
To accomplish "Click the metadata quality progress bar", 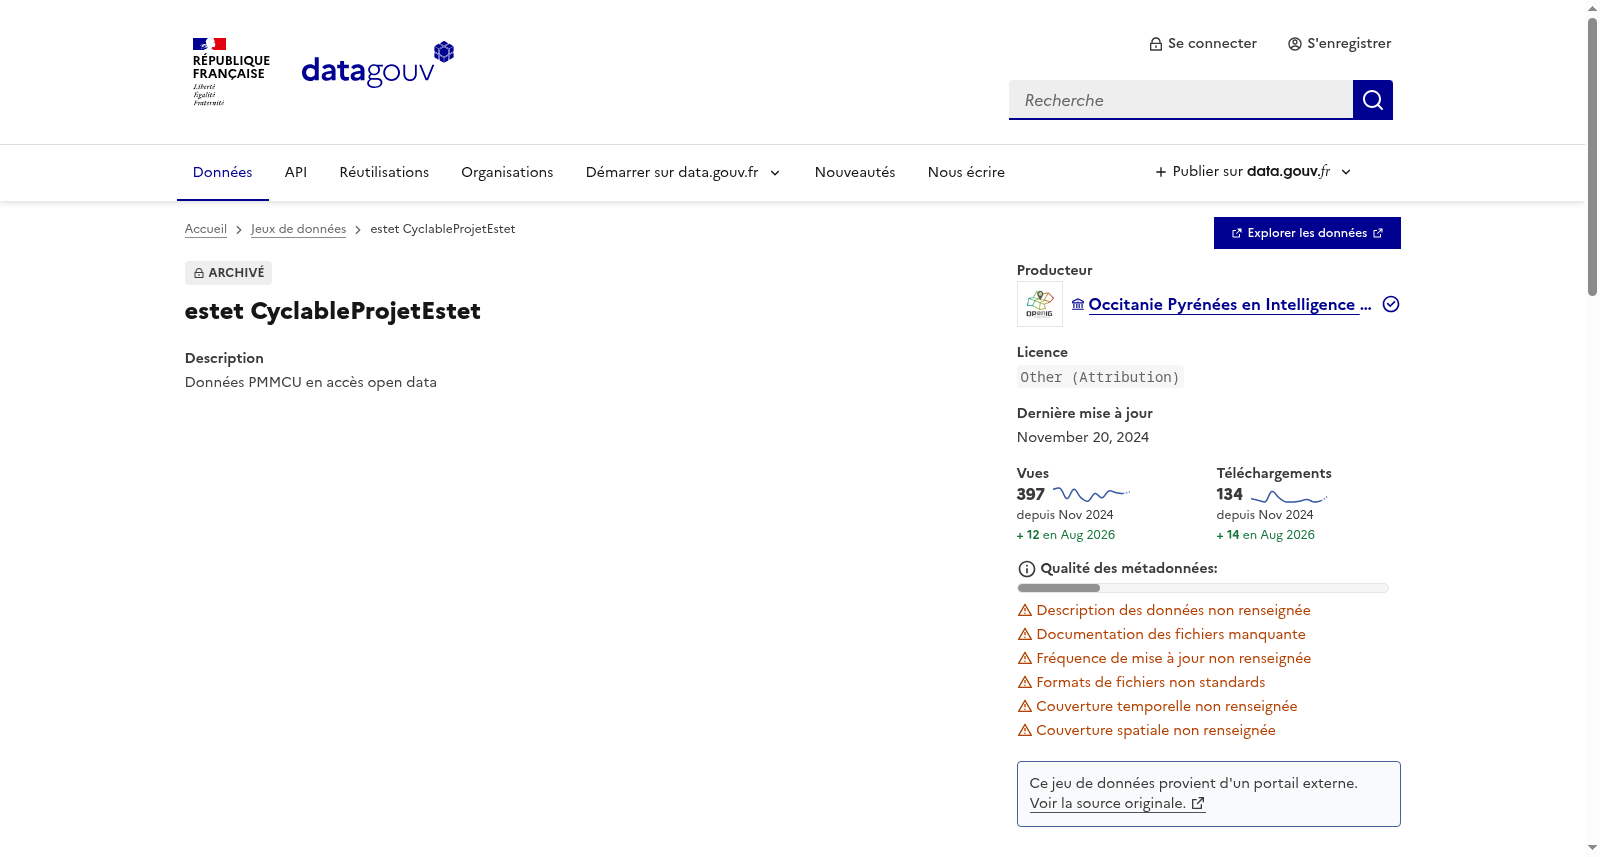I will pos(1203,588).
